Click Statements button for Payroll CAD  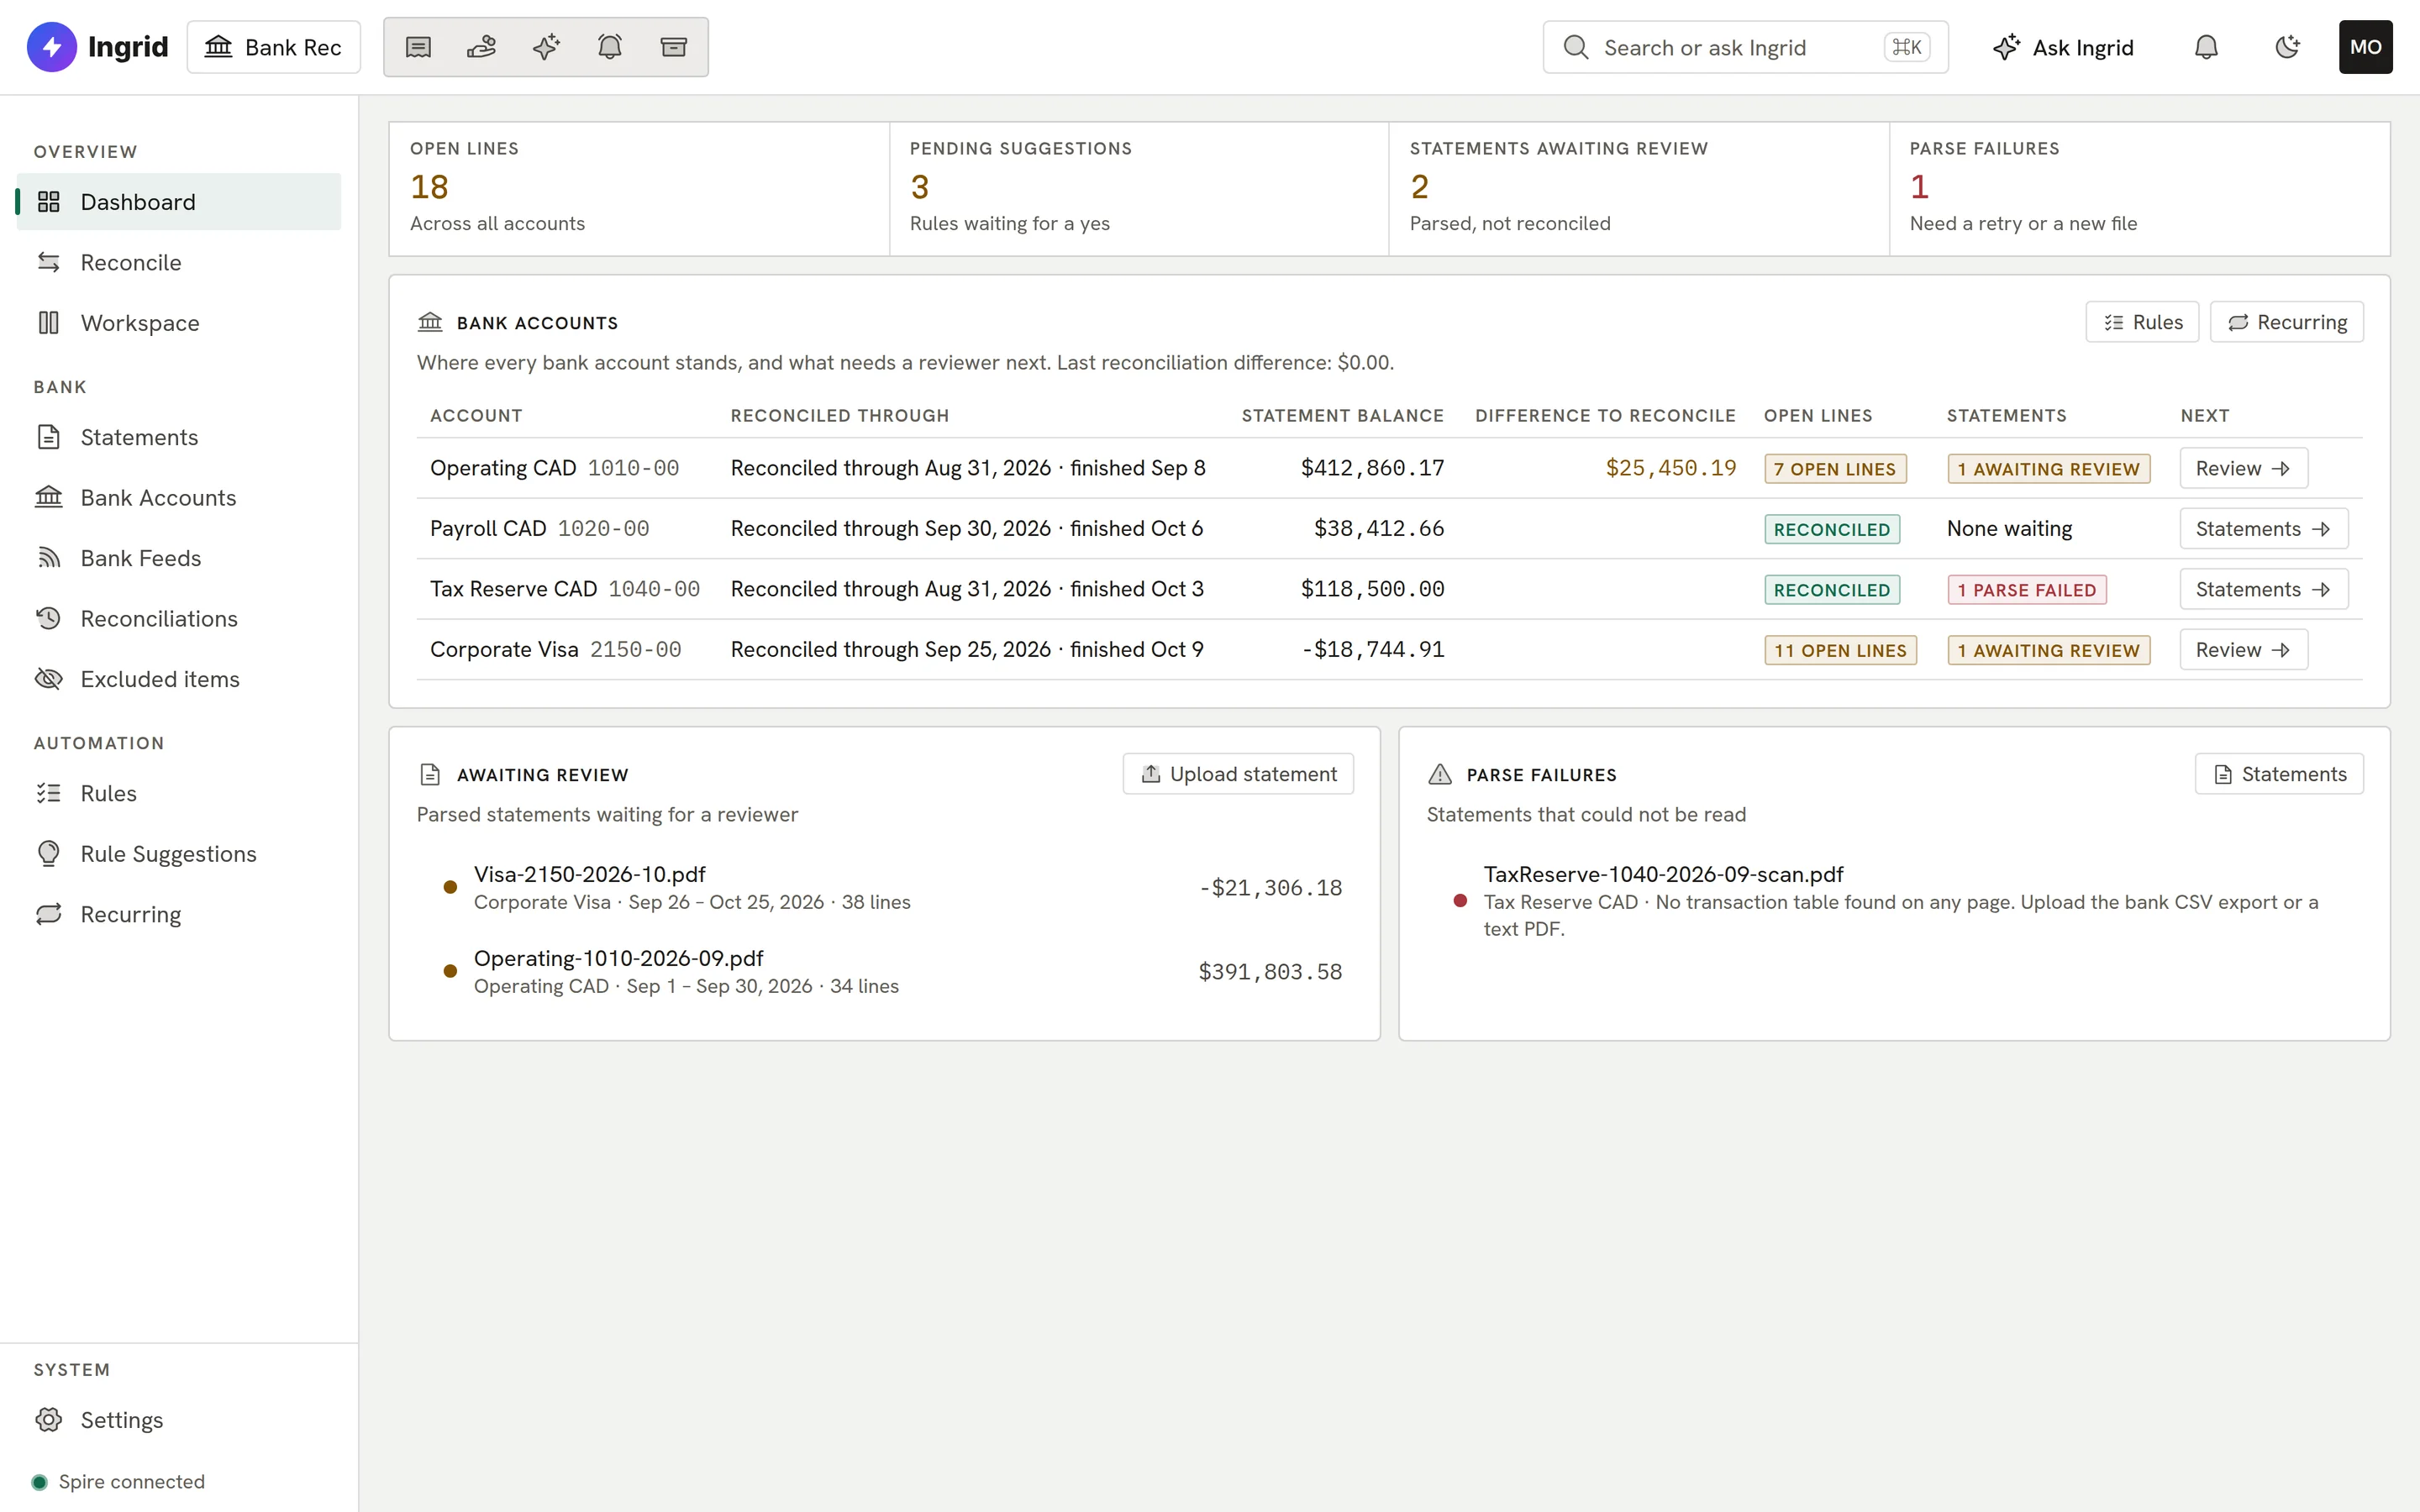[2263, 528]
